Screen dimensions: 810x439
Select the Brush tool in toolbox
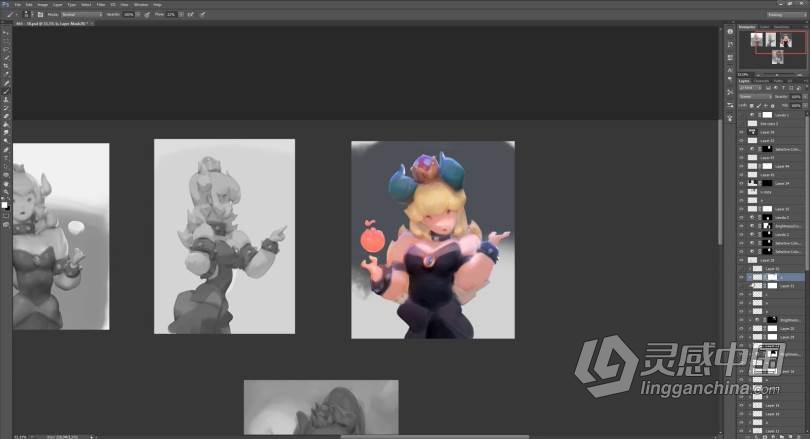click(6, 91)
